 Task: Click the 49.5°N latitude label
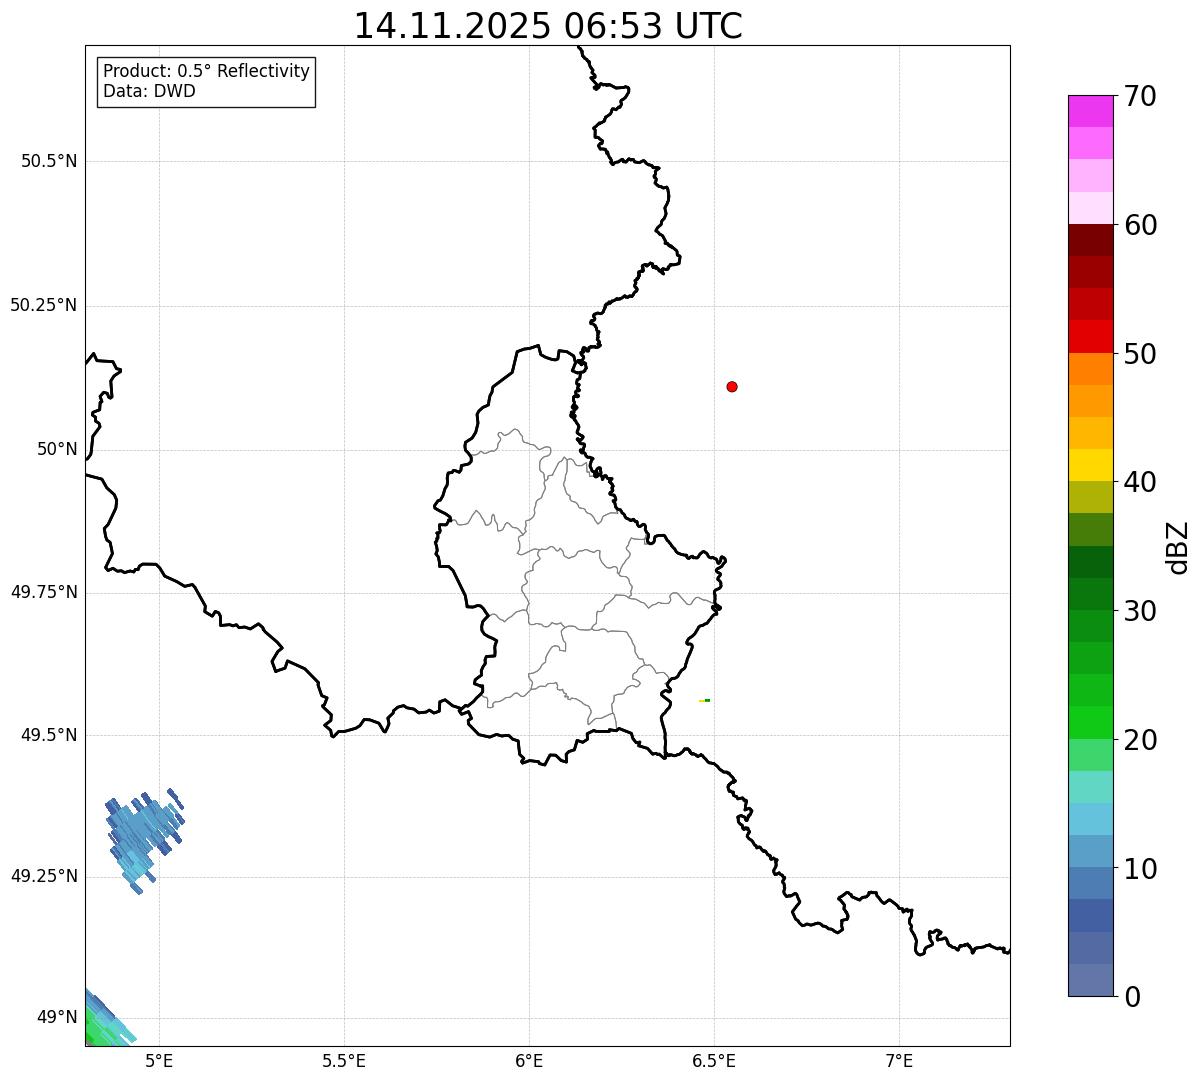click(x=49, y=735)
